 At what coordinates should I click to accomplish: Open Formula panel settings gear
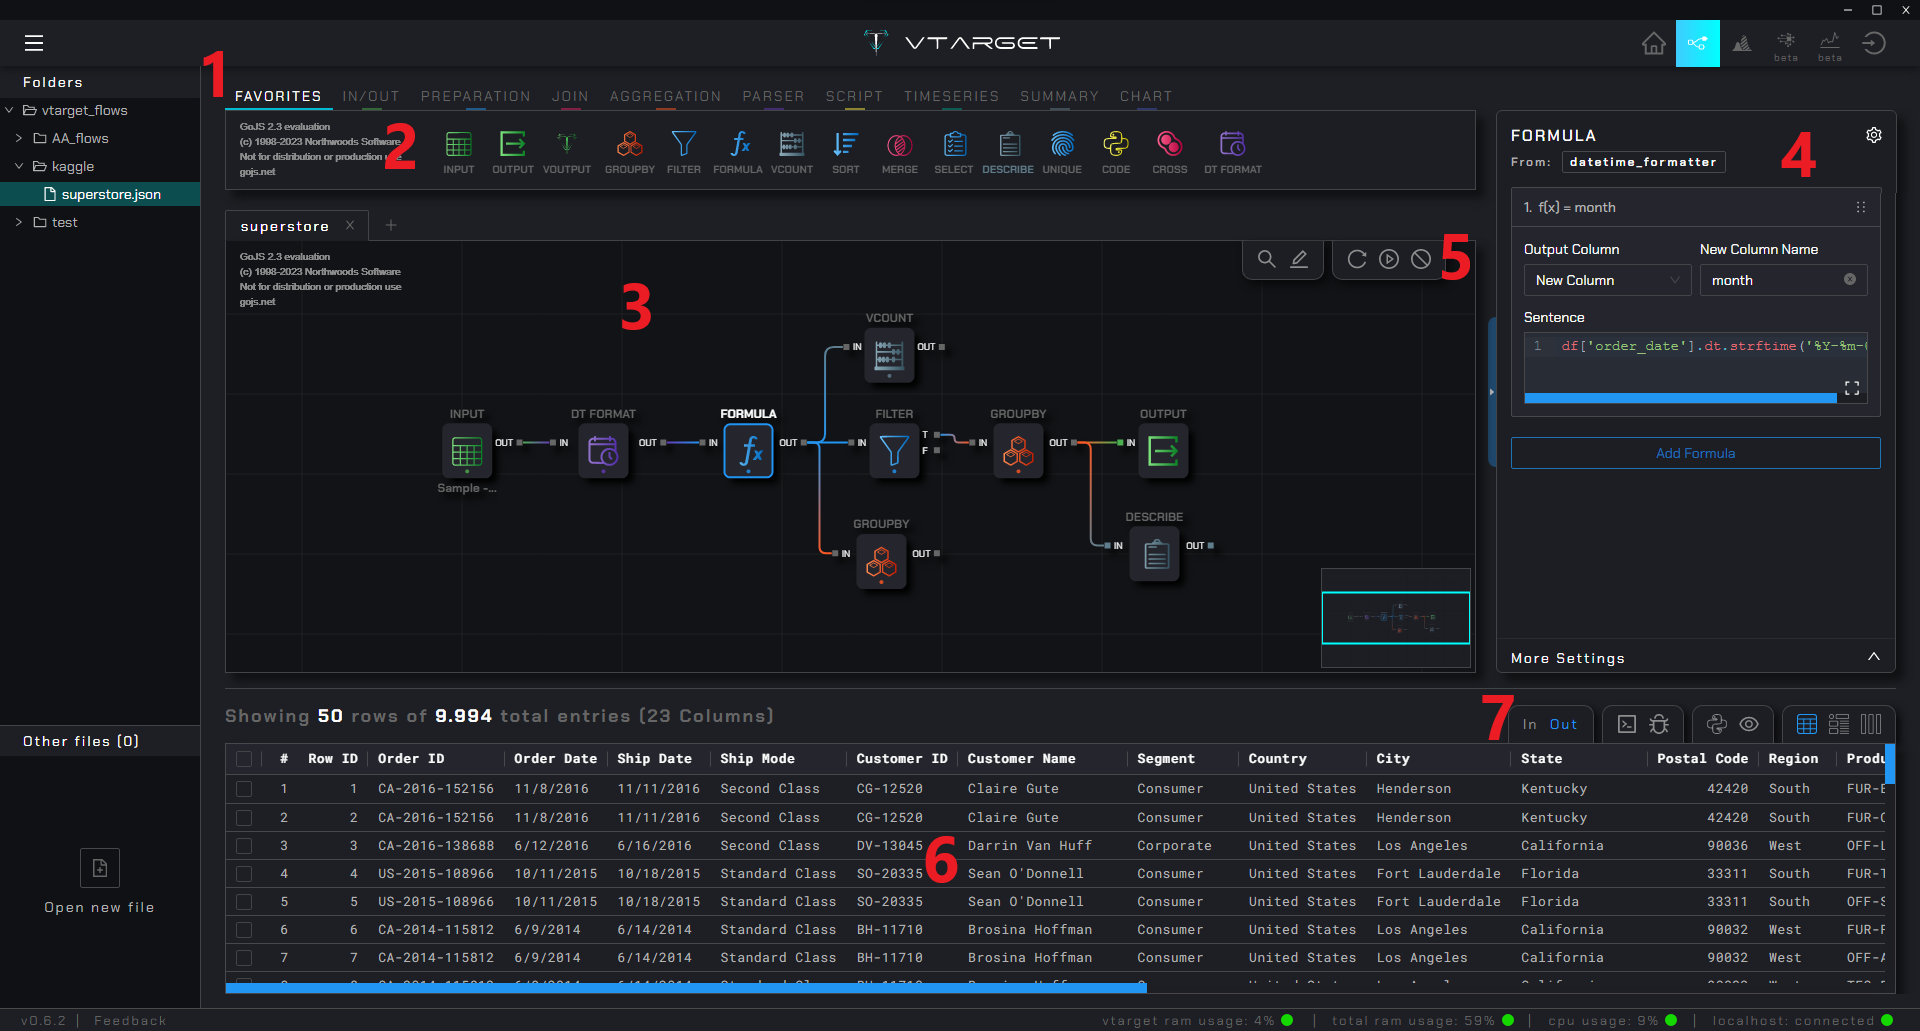point(1875,135)
